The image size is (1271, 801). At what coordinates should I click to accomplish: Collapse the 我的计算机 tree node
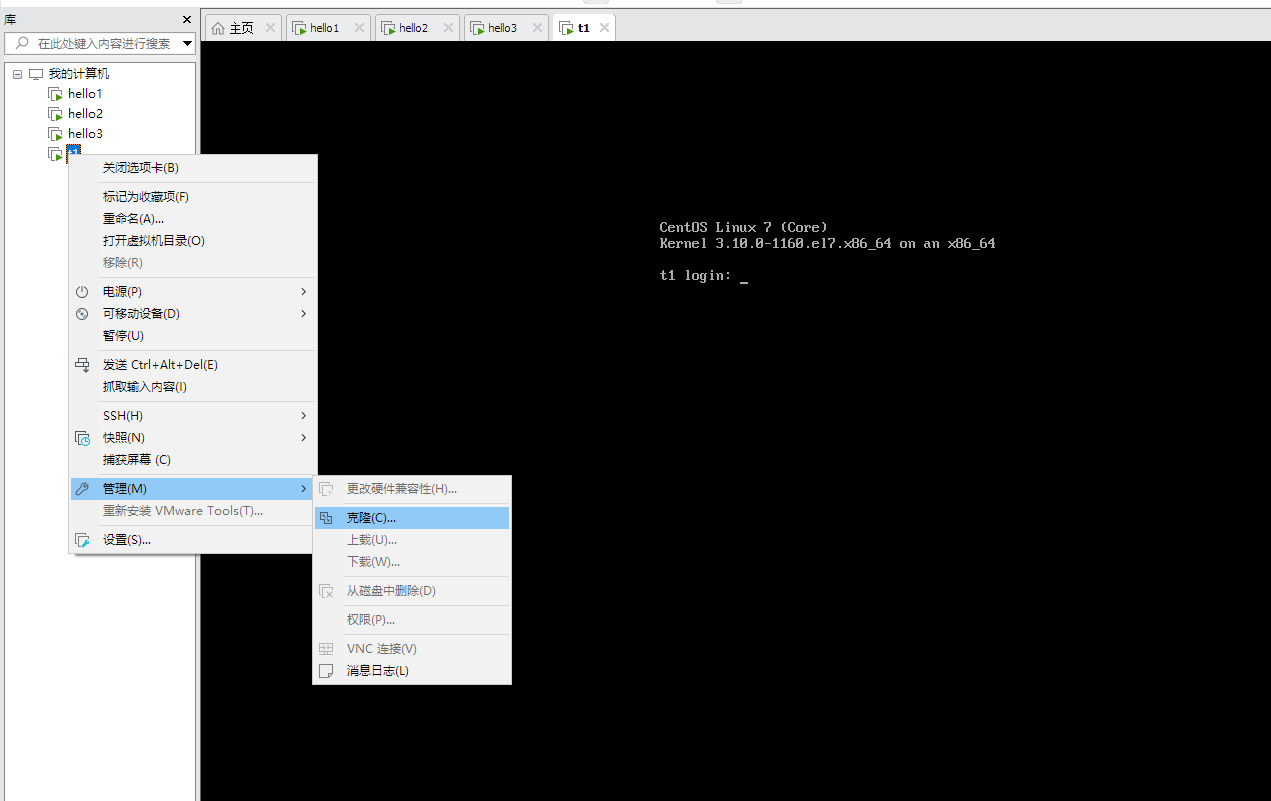point(18,74)
